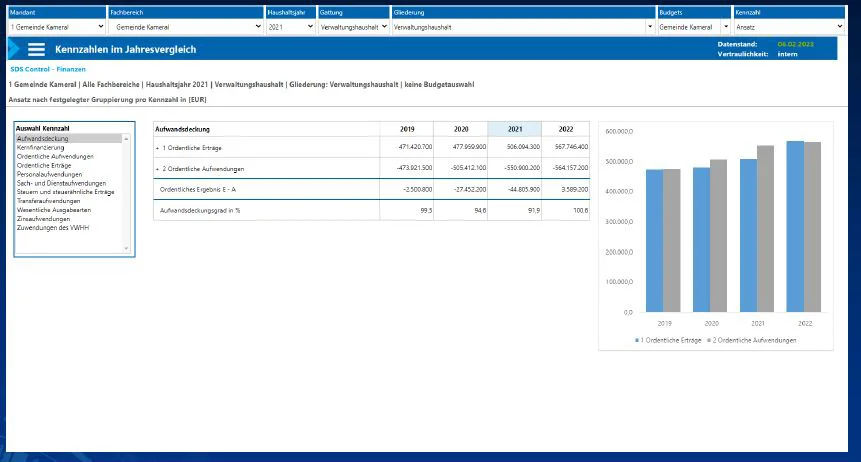This screenshot has height=462, width=861.
Task: Click the 2022 column header
Action: tap(566, 129)
